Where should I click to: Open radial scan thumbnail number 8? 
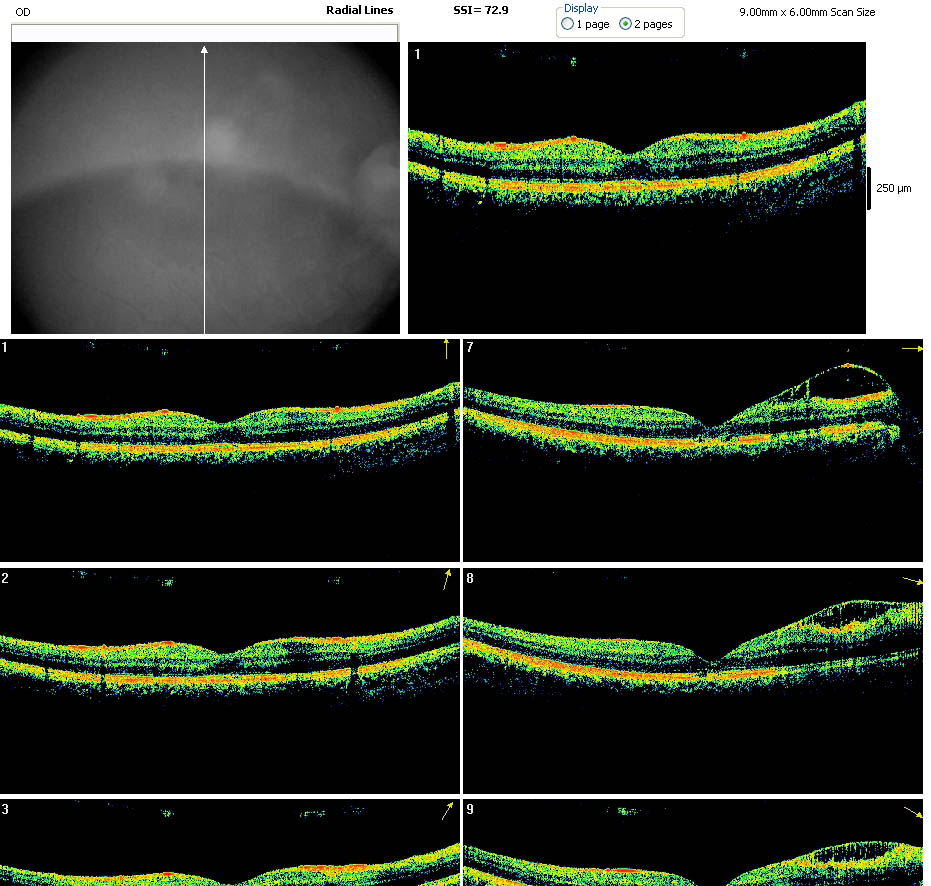[x=693, y=681]
